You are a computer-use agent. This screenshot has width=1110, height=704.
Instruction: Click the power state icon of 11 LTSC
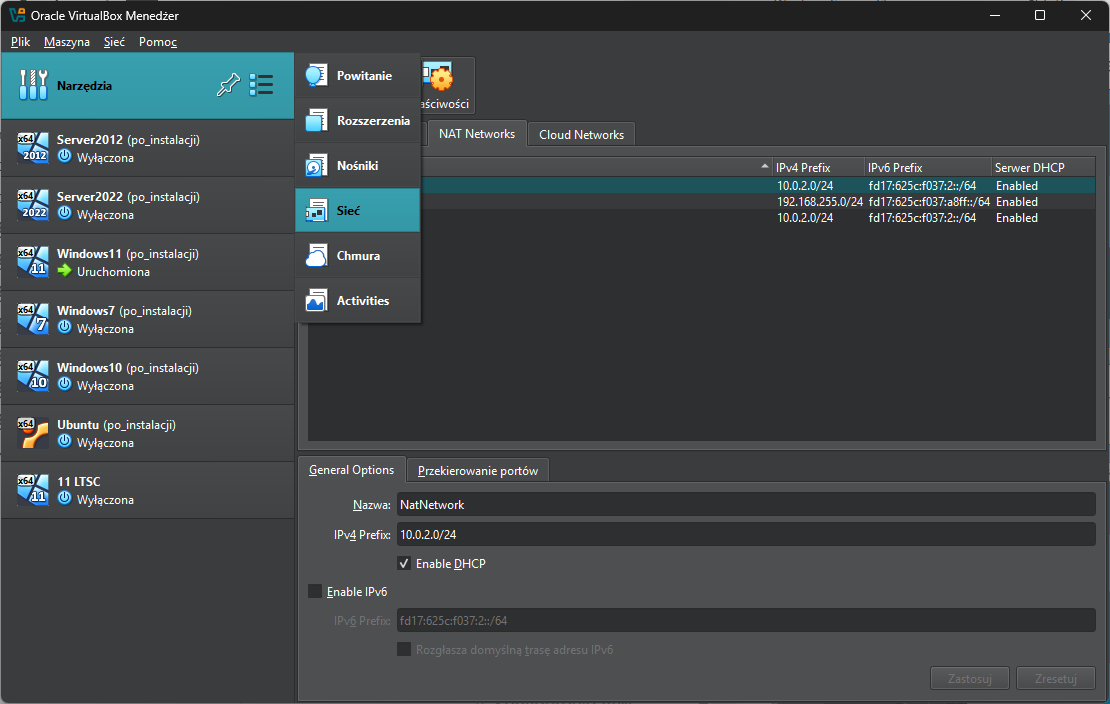coord(64,497)
